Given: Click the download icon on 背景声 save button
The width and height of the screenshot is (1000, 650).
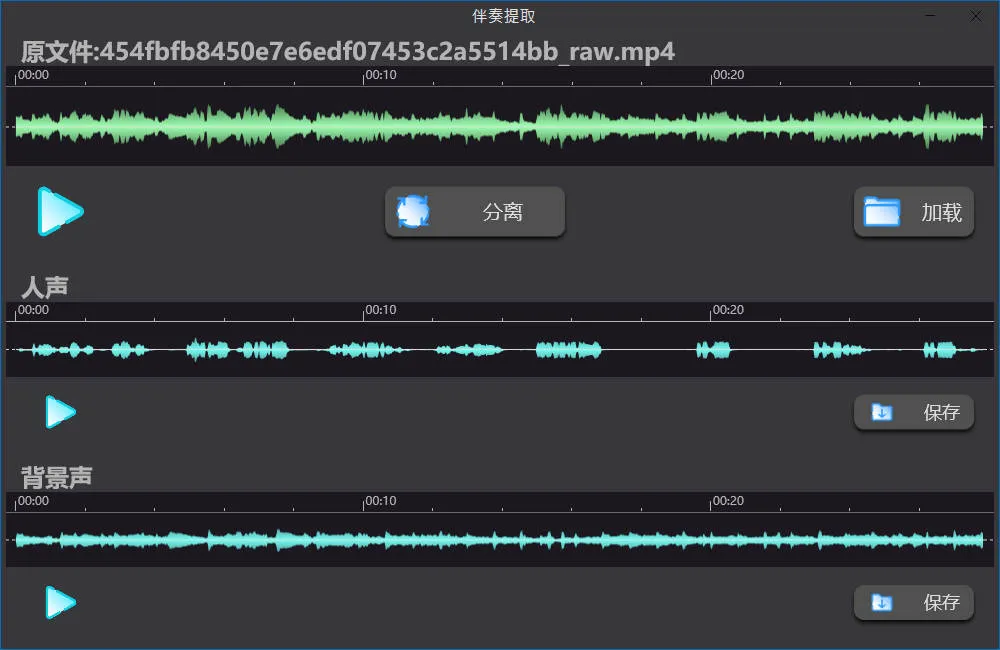Looking at the screenshot, I should point(881,602).
